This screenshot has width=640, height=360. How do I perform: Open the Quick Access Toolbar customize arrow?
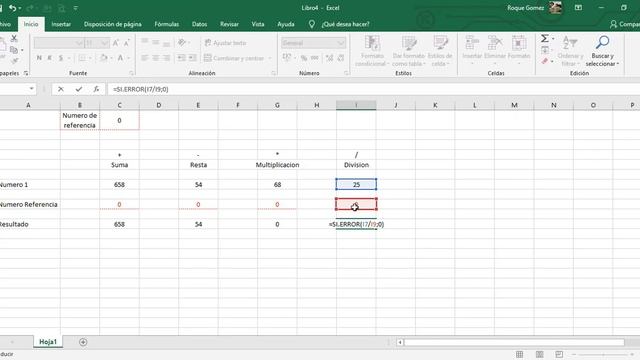click(x=76, y=8)
